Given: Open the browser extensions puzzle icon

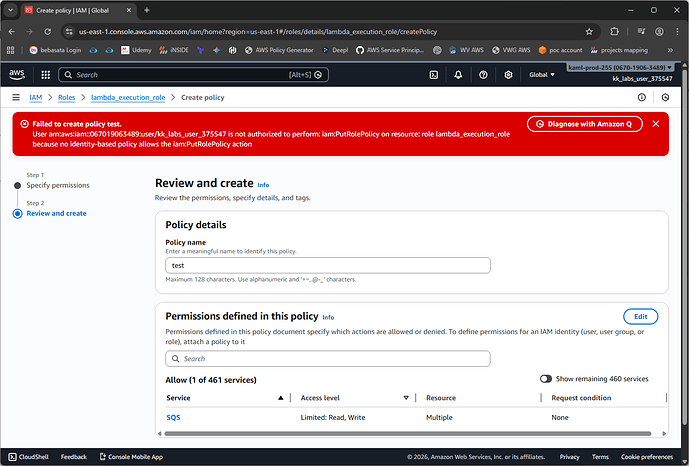Looking at the screenshot, I should point(614,32).
